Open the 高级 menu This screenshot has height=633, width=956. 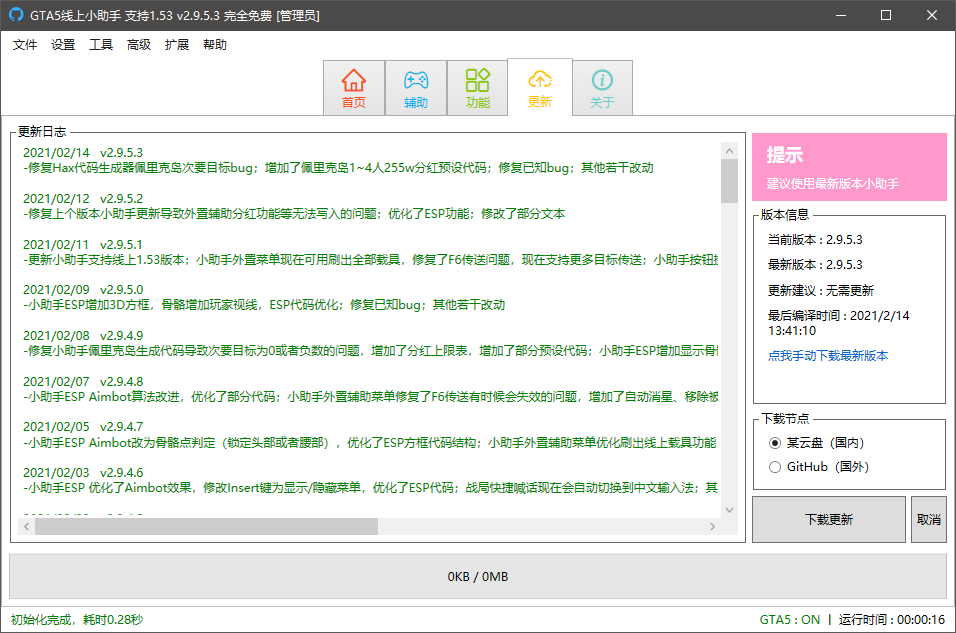[x=138, y=45]
